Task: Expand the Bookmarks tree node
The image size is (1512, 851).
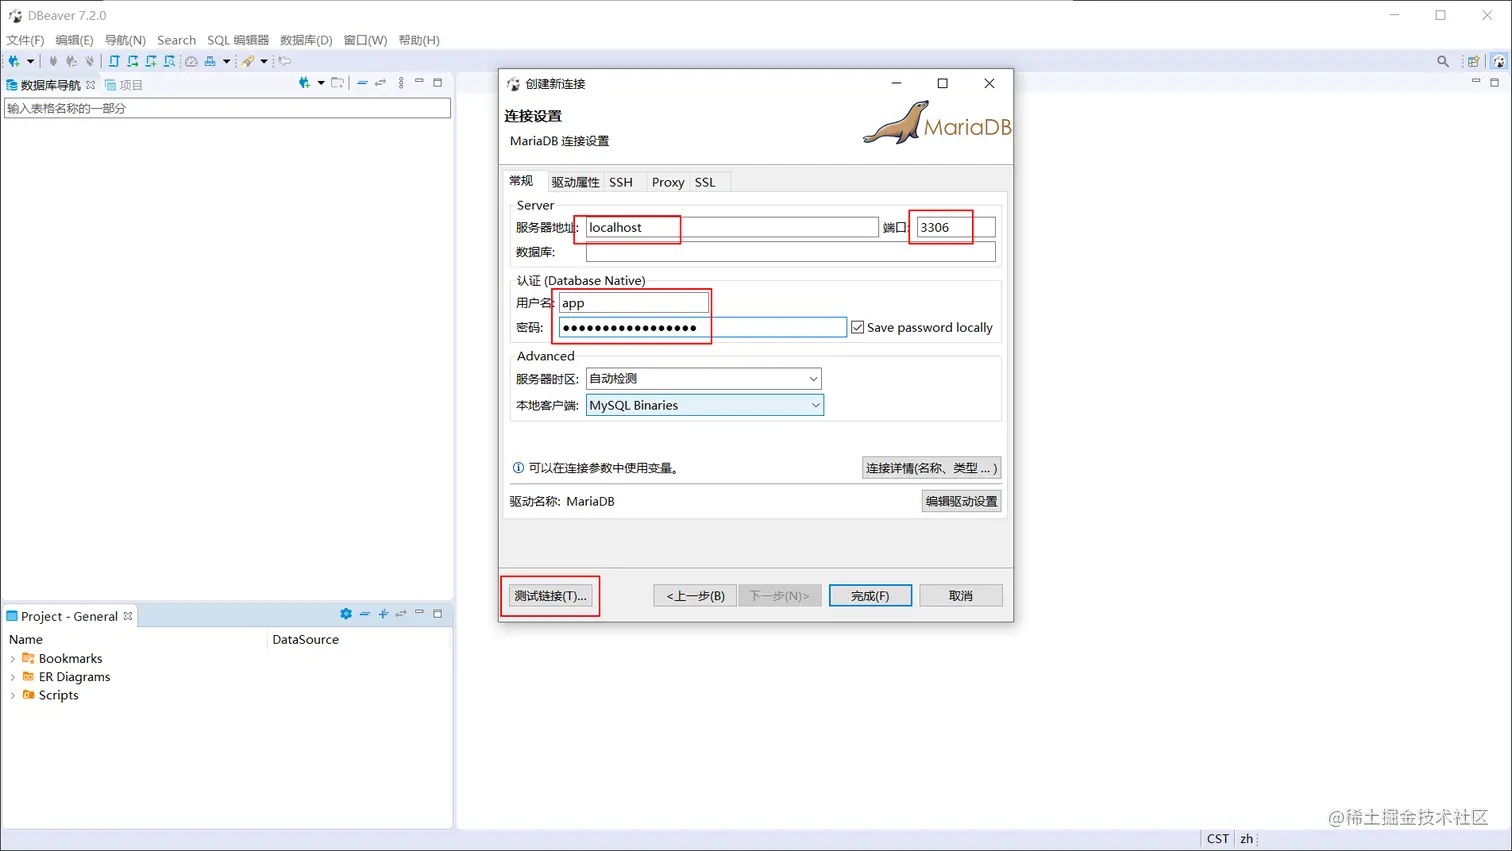Action: click(12, 659)
